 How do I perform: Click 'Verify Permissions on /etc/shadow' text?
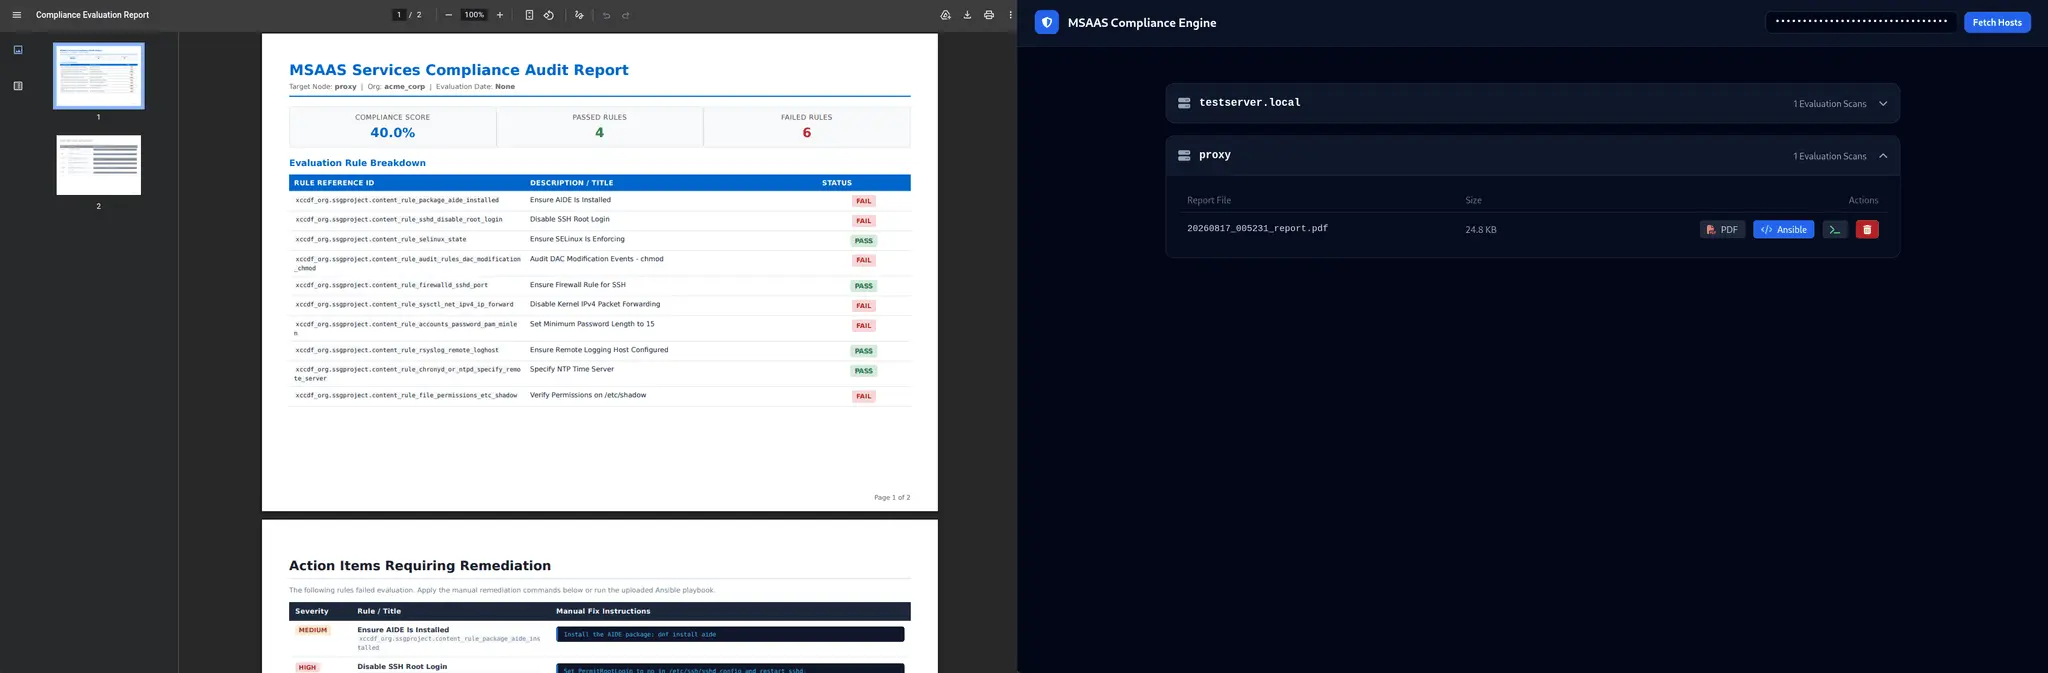coord(588,395)
